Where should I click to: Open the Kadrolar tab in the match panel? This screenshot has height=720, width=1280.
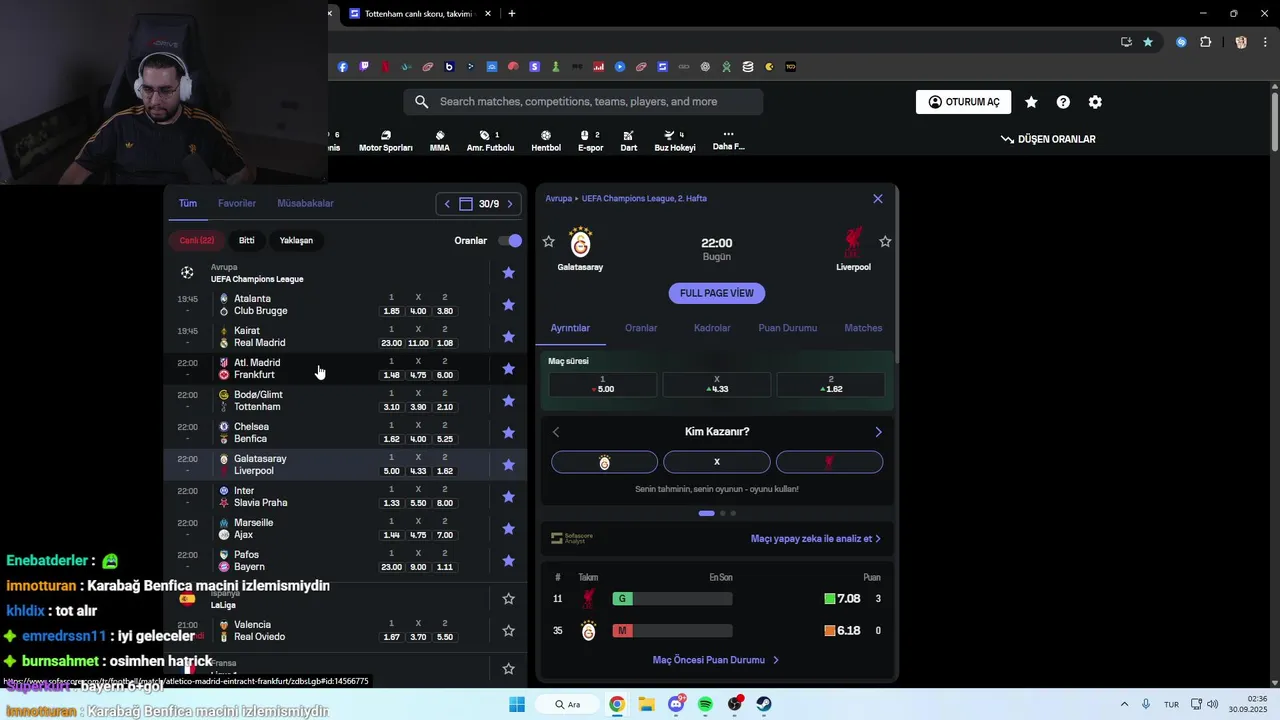(x=712, y=328)
